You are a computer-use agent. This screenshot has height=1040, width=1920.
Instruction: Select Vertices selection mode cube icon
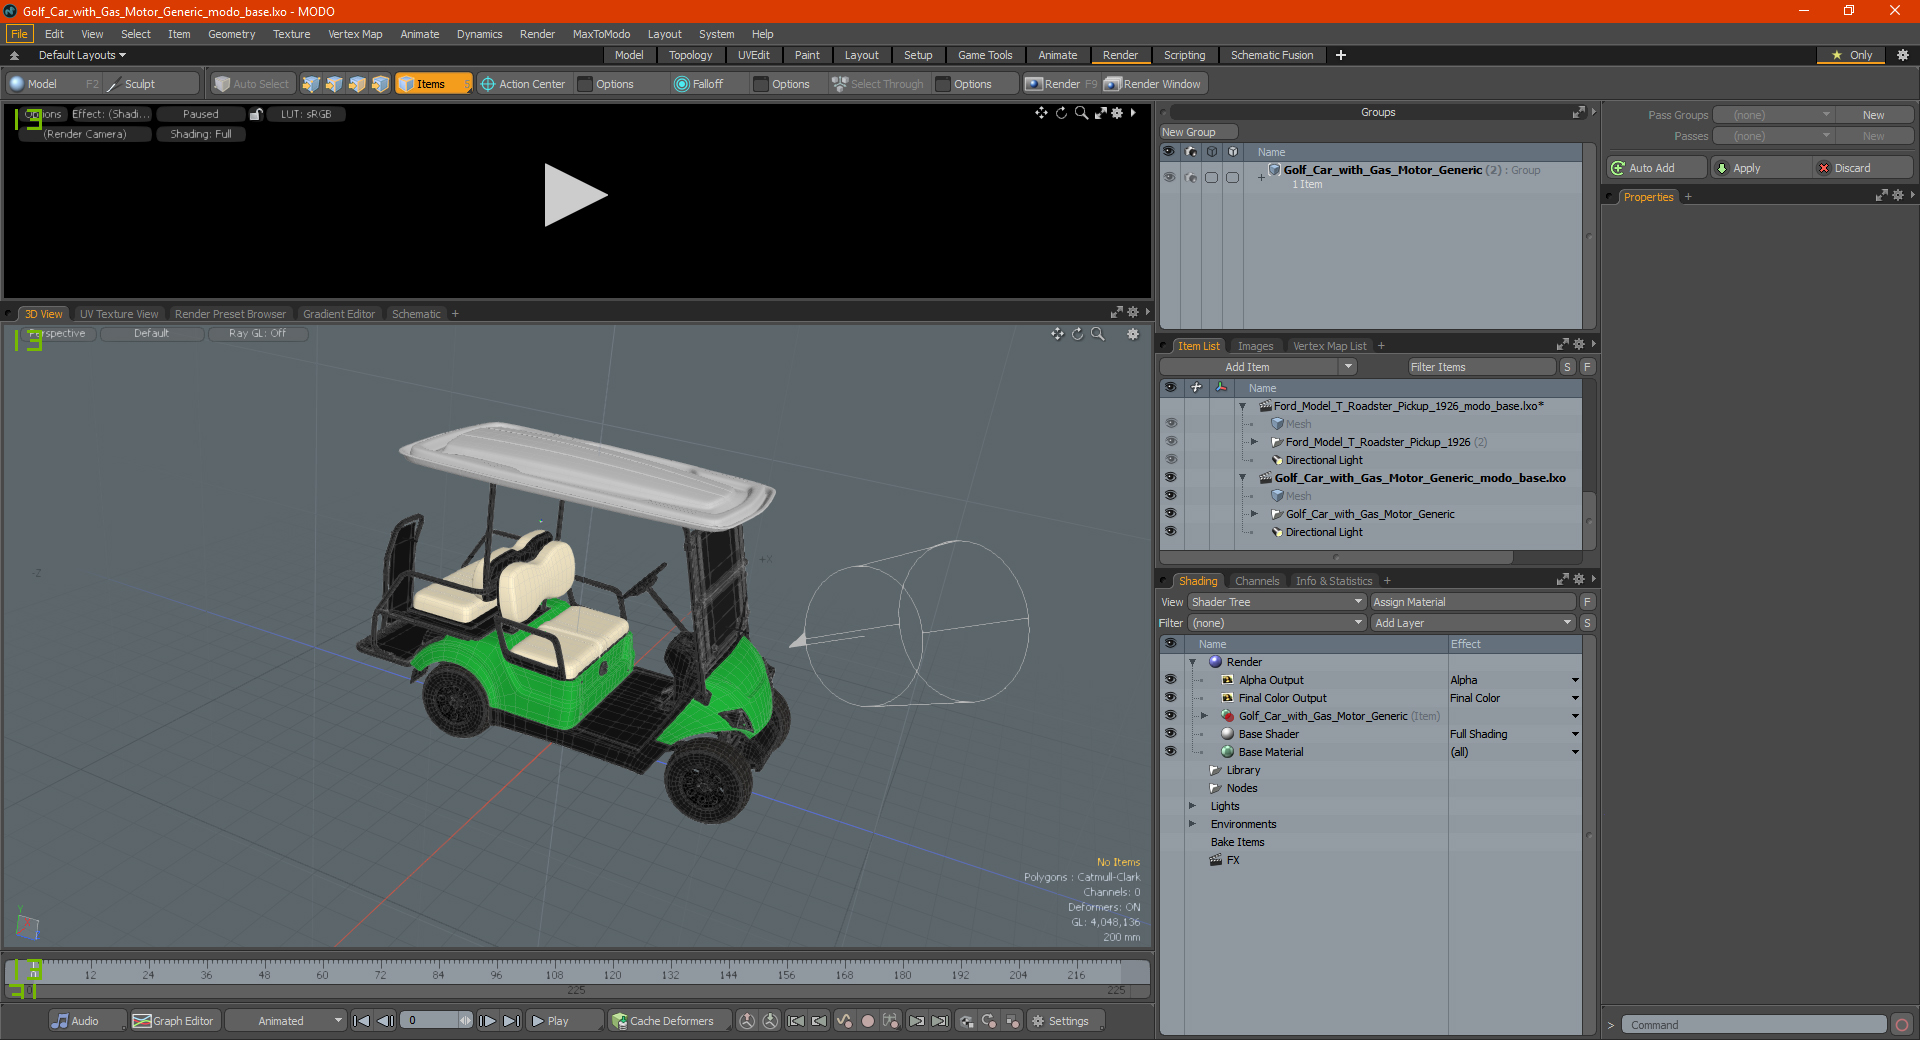[311, 84]
